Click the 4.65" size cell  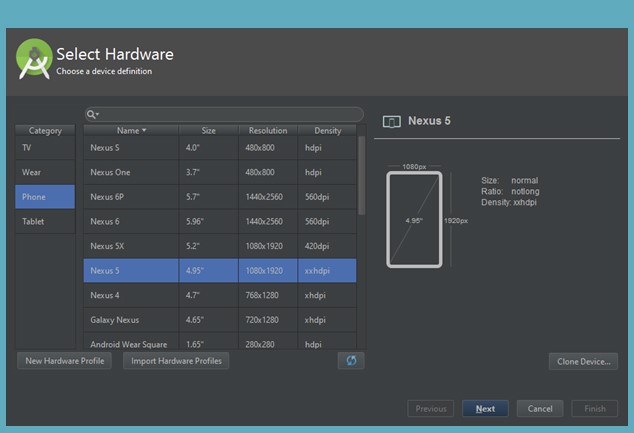[x=209, y=320]
